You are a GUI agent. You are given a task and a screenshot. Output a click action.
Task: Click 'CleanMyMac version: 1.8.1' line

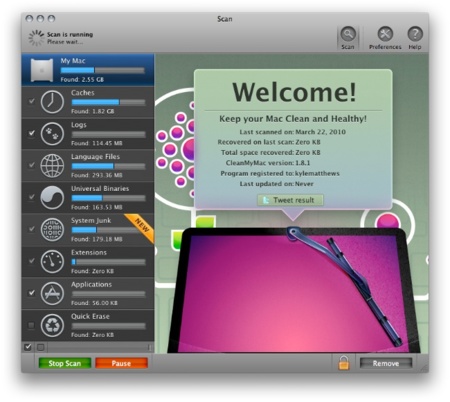(x=268, y=163)
